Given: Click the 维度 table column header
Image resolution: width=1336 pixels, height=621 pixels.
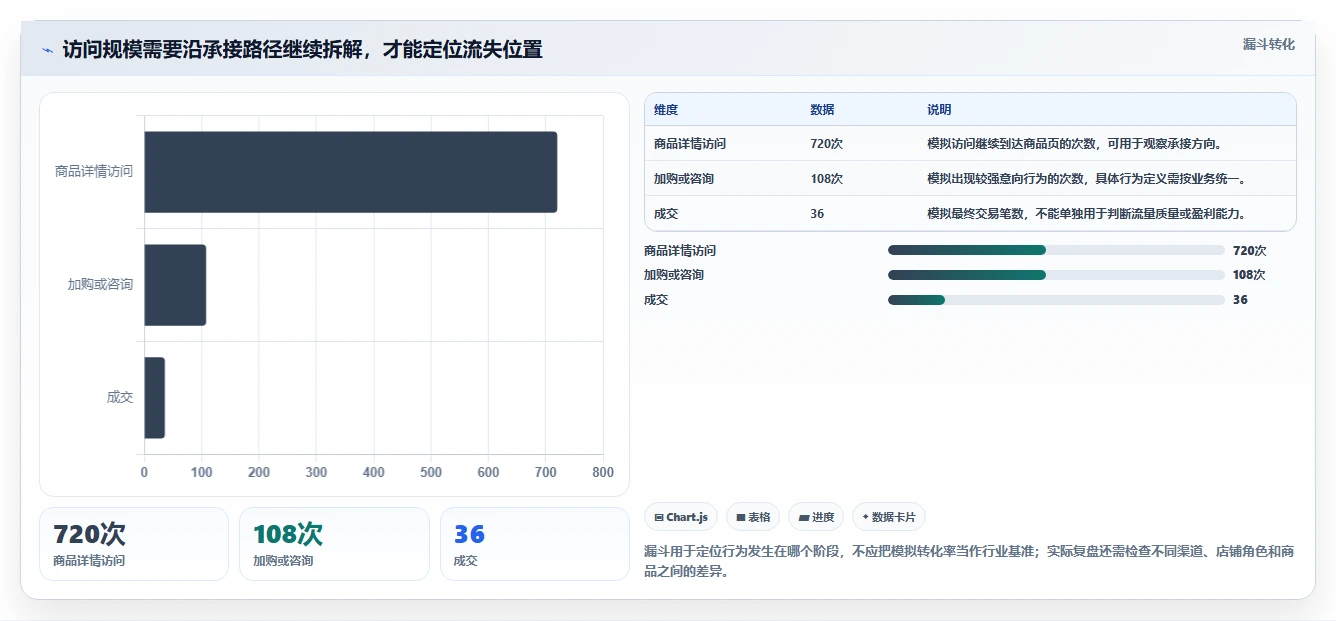Looking at the screenshot, I should pos(666,110).
